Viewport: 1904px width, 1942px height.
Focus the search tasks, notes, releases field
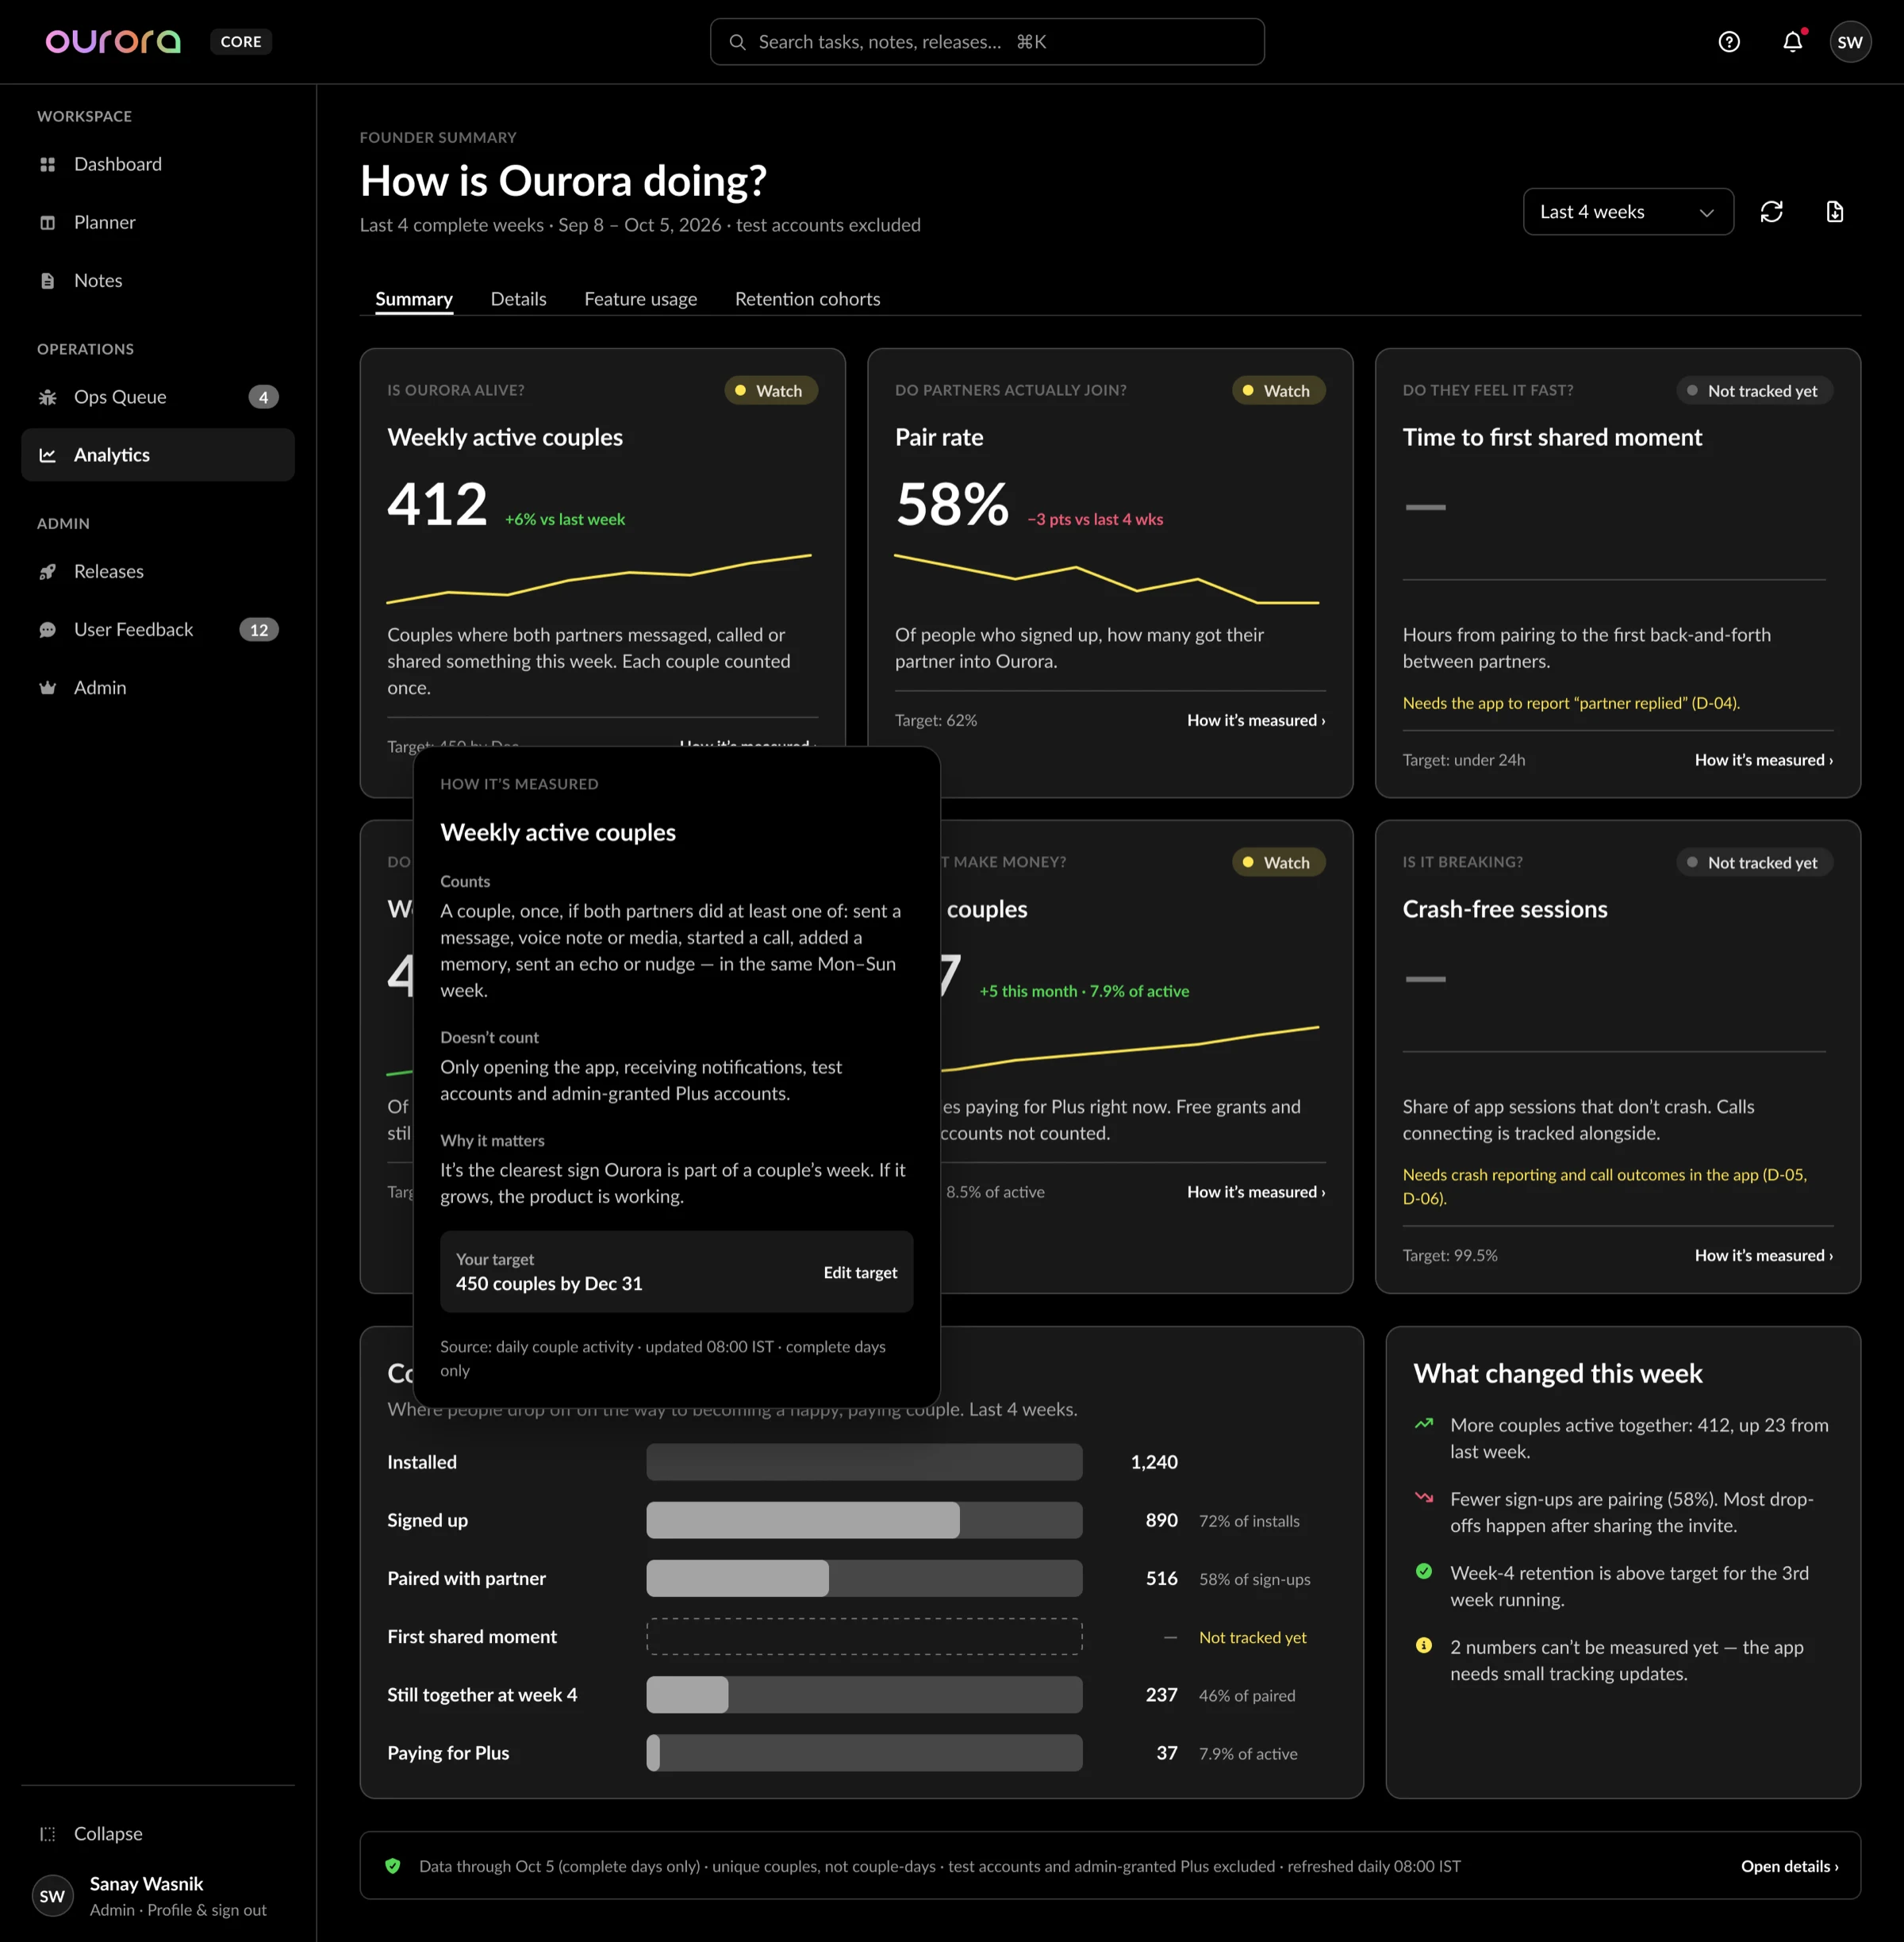point(987,42)
